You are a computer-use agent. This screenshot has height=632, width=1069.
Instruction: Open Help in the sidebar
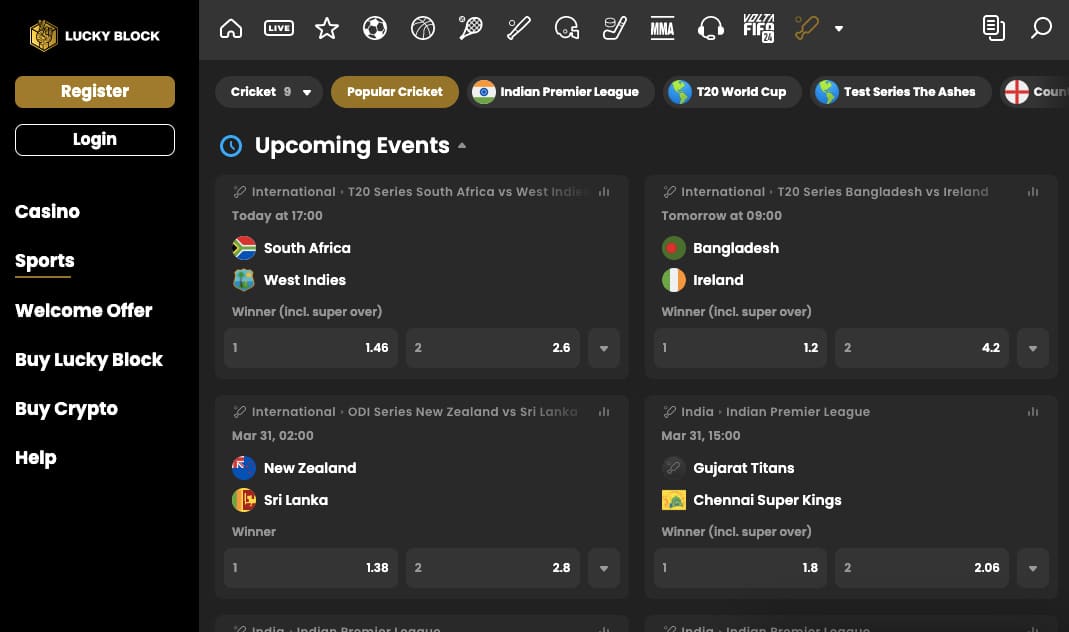point(36,457)
